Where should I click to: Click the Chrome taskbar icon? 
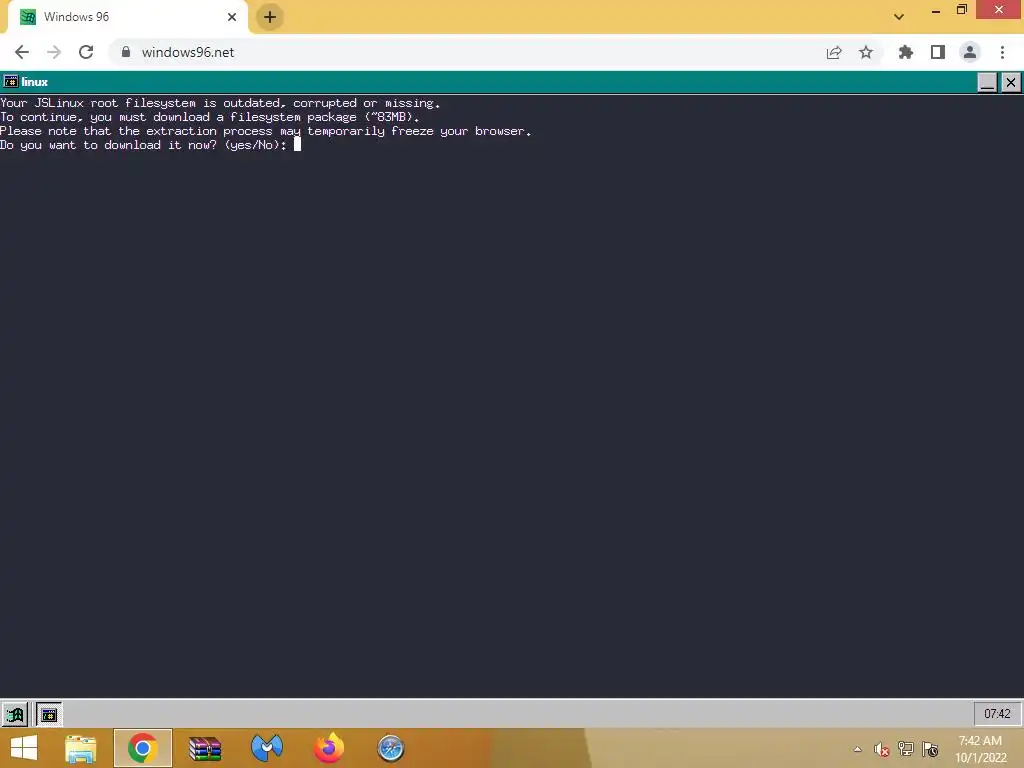(142, 748)
